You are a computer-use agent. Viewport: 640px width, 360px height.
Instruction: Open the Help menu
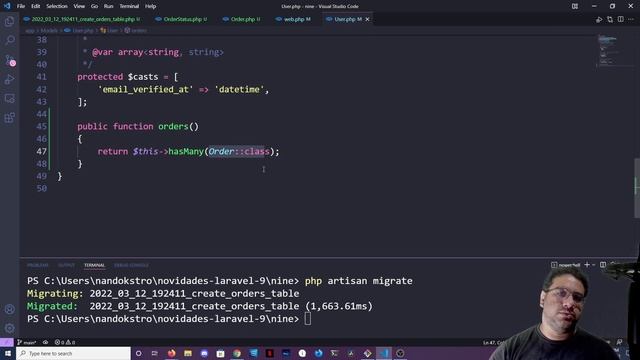tap(151, 6)
